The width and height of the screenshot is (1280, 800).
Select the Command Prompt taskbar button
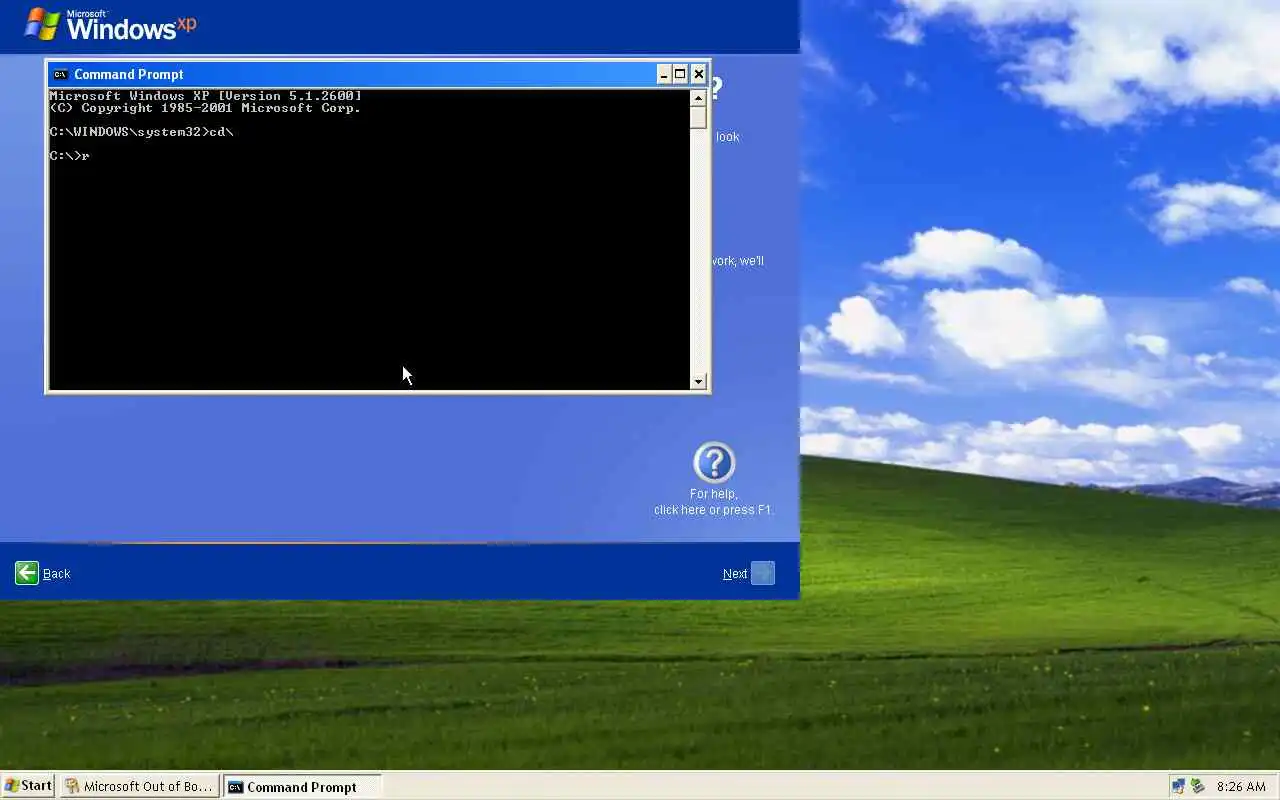[x=301, y=786]
